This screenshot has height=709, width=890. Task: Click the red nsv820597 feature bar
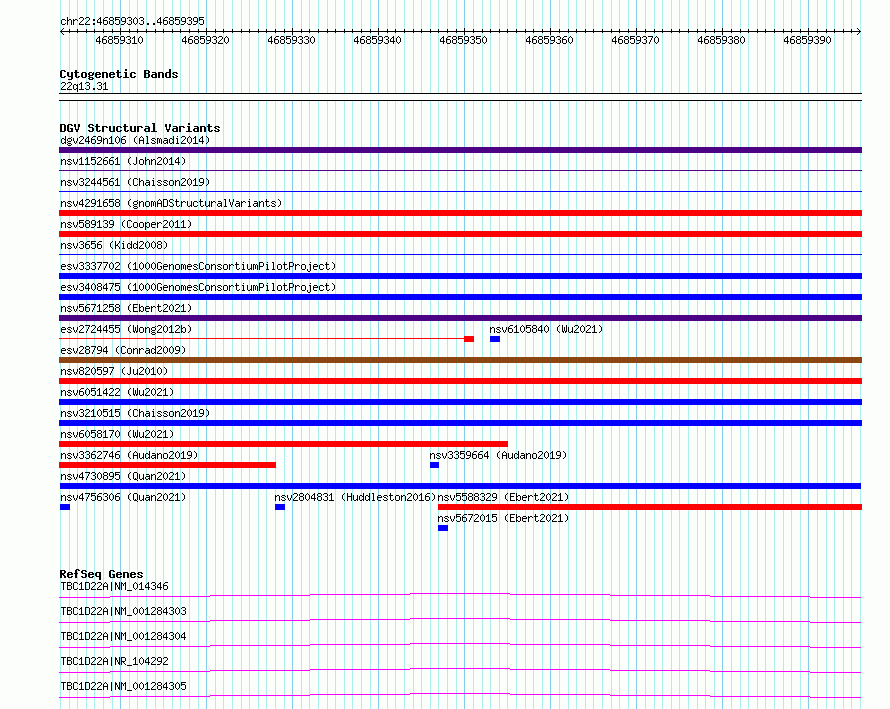460,381
